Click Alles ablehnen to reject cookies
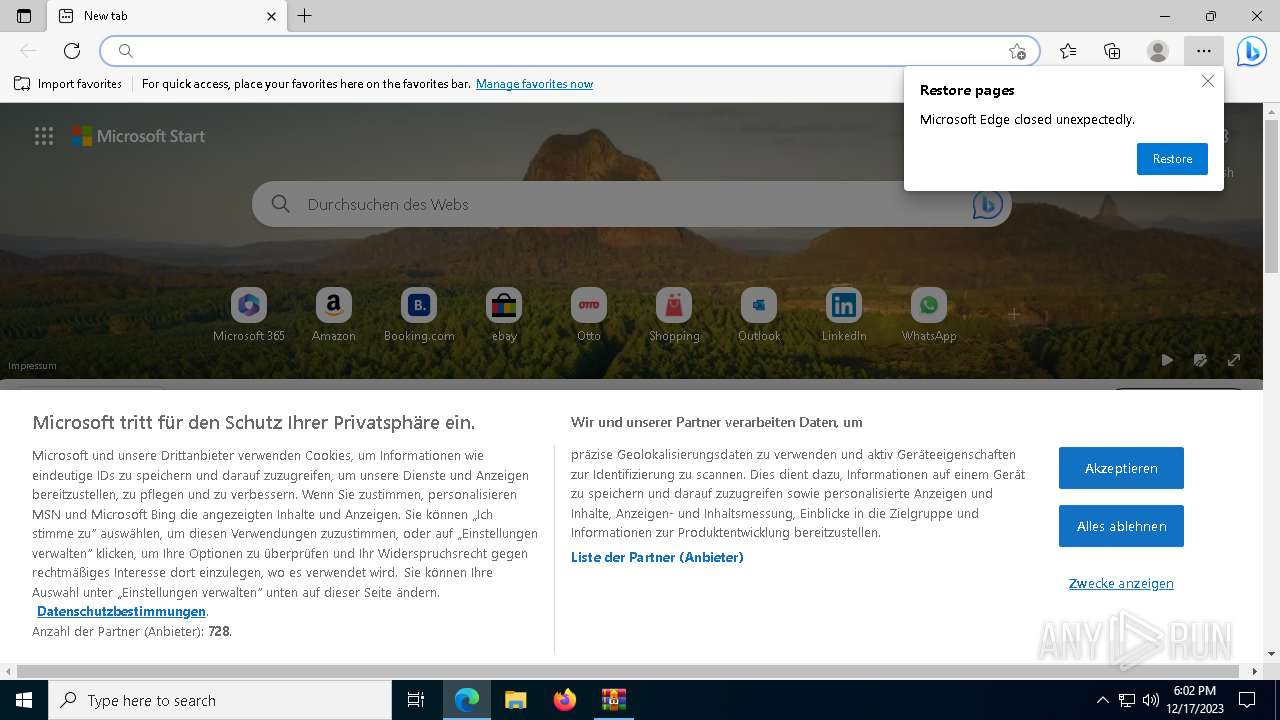This screenshot has height=720, width=1280. click(1121, 526)
